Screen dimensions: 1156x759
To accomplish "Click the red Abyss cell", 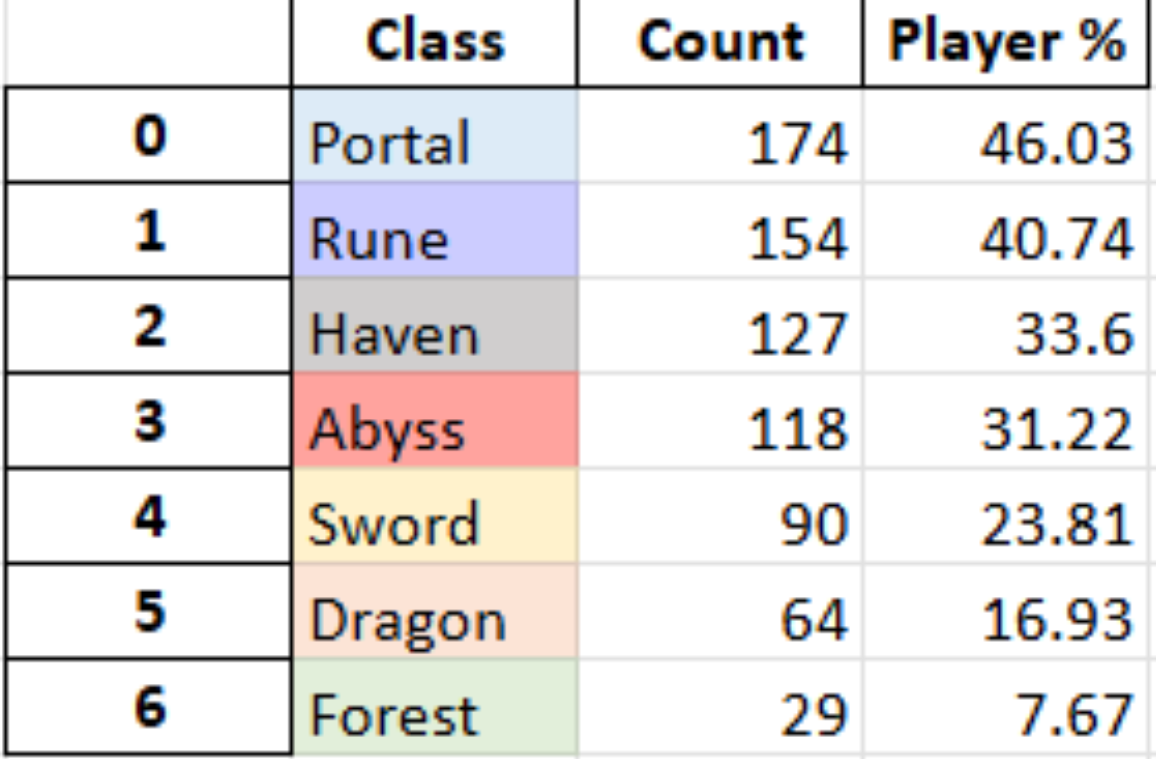I will (435, 421).
